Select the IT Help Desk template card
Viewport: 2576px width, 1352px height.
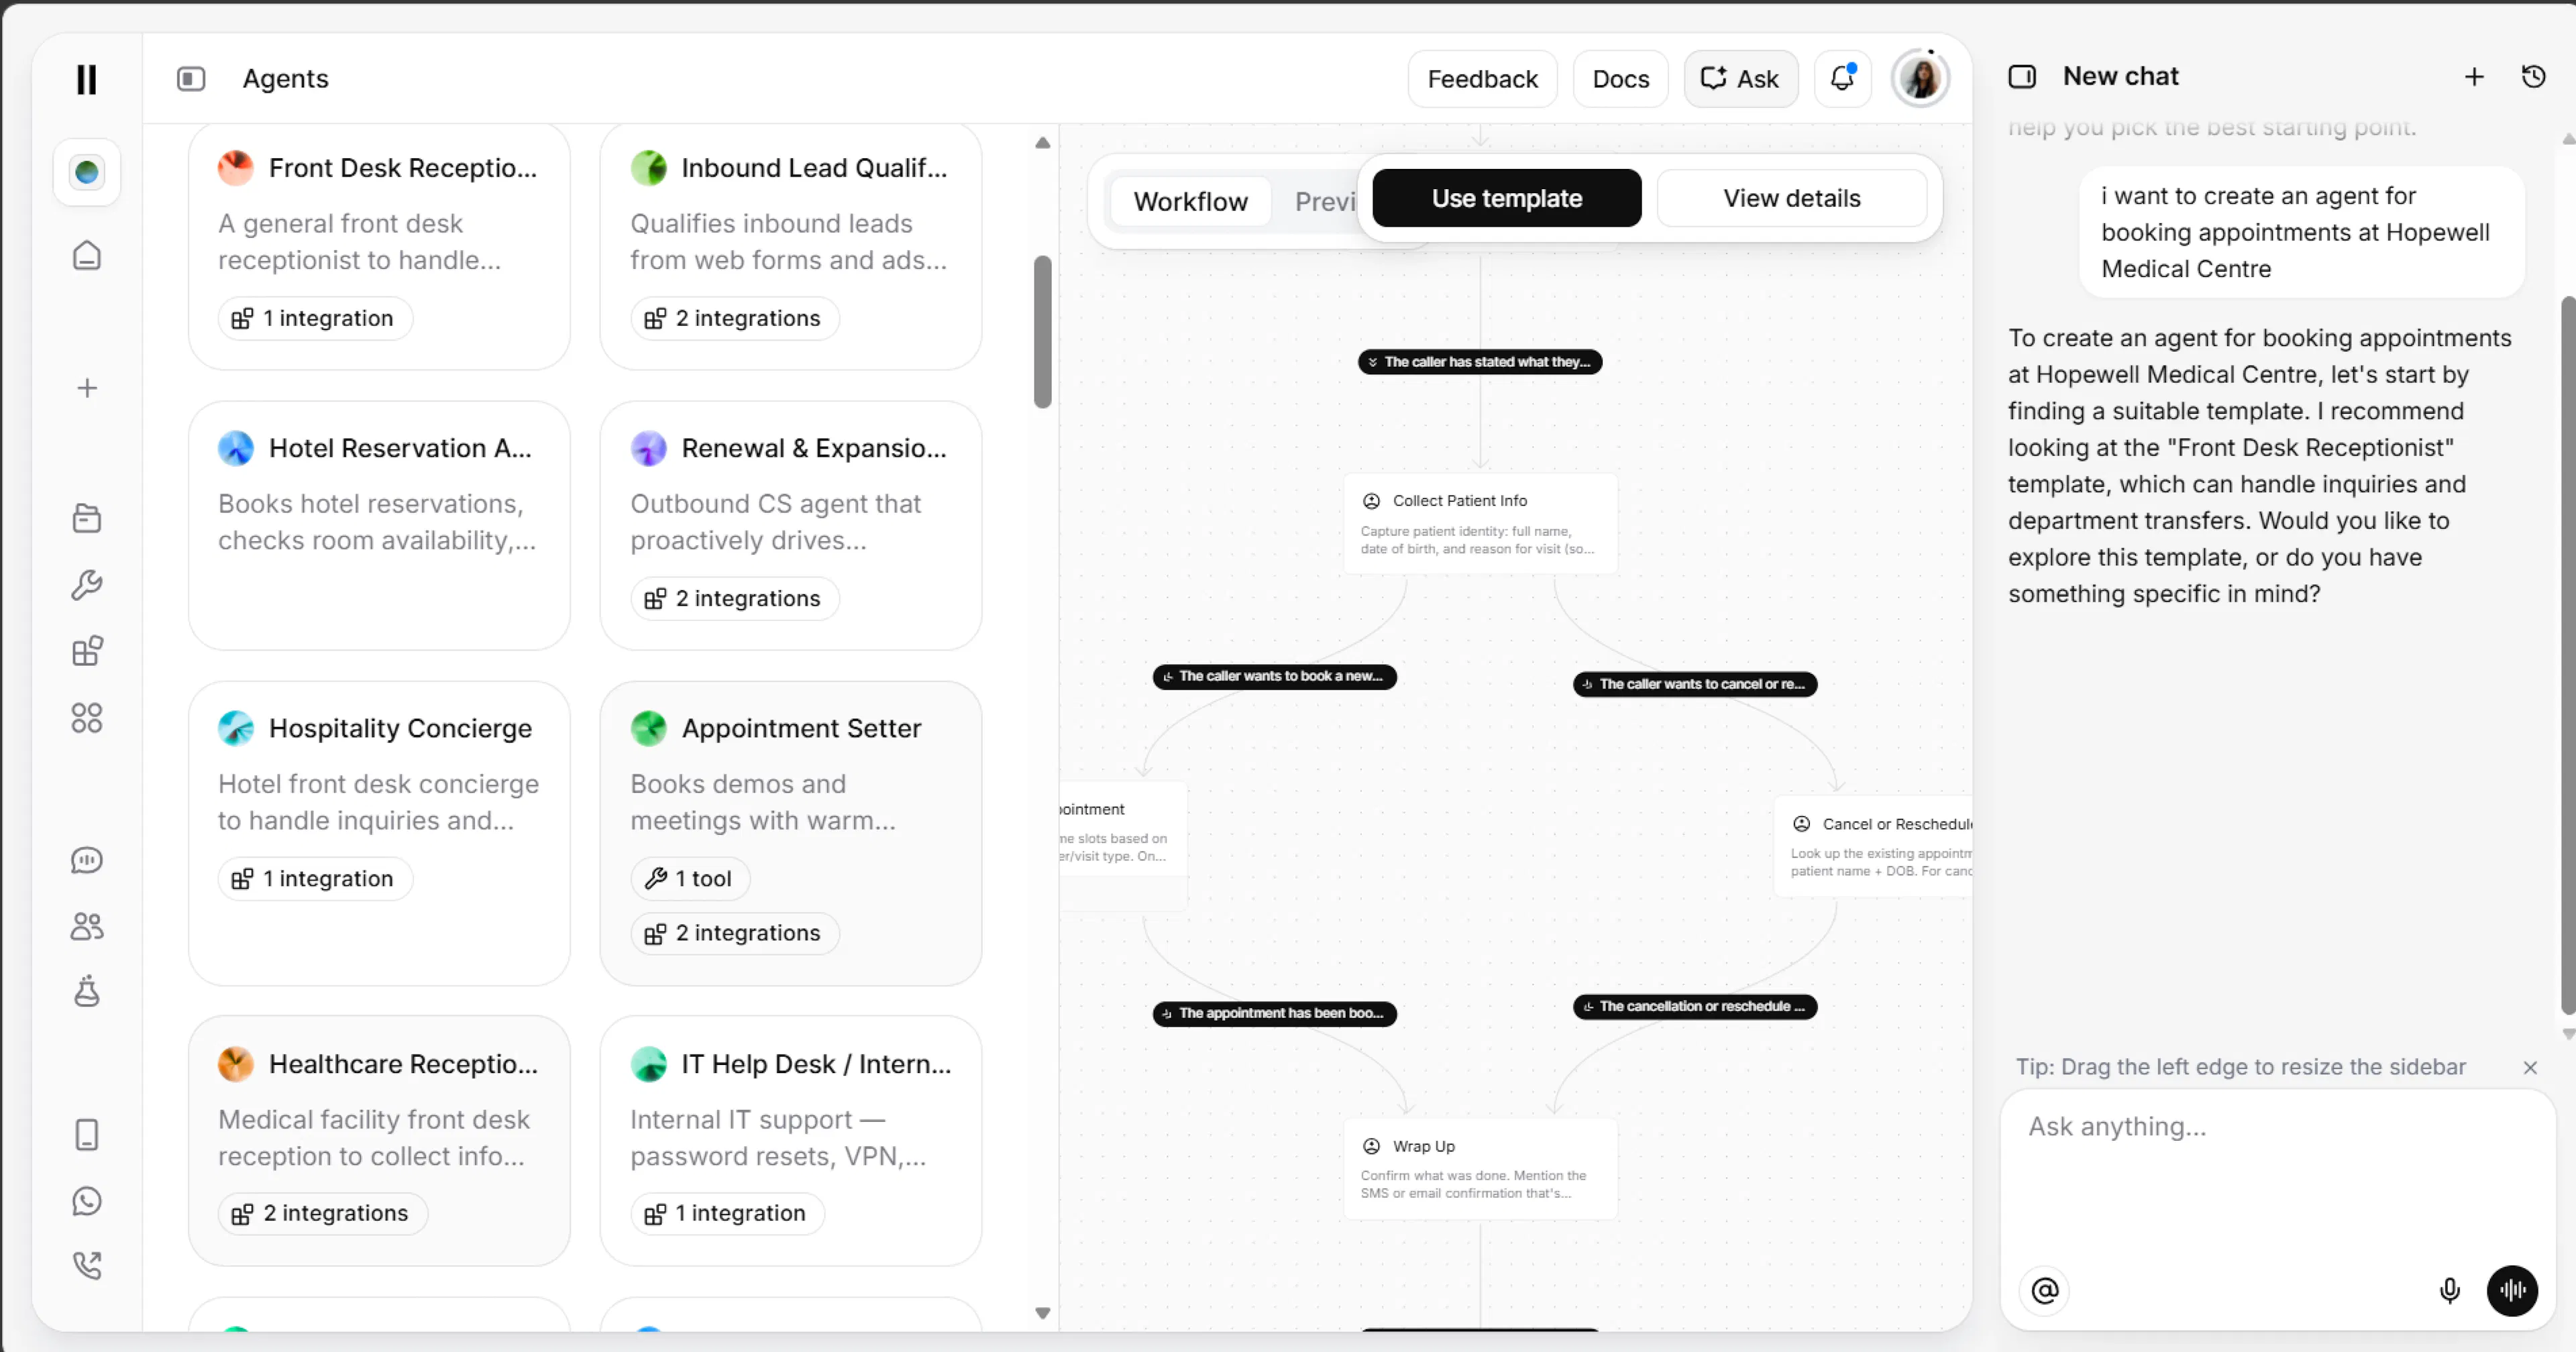pos(790,1141)
